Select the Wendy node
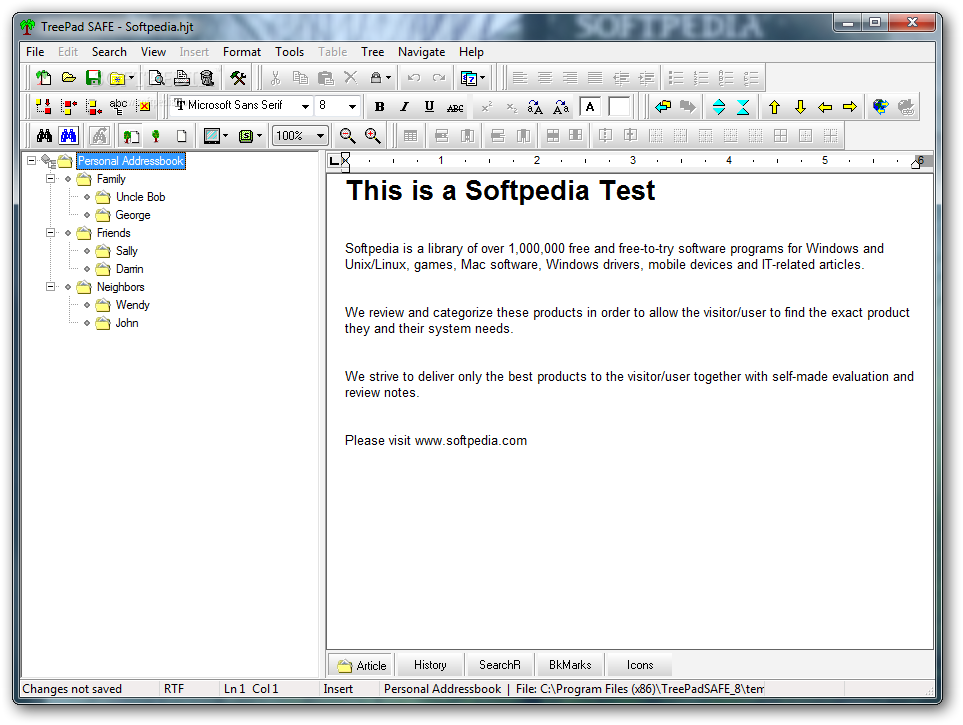The image size is (963, 725). (x=132, y=305)
